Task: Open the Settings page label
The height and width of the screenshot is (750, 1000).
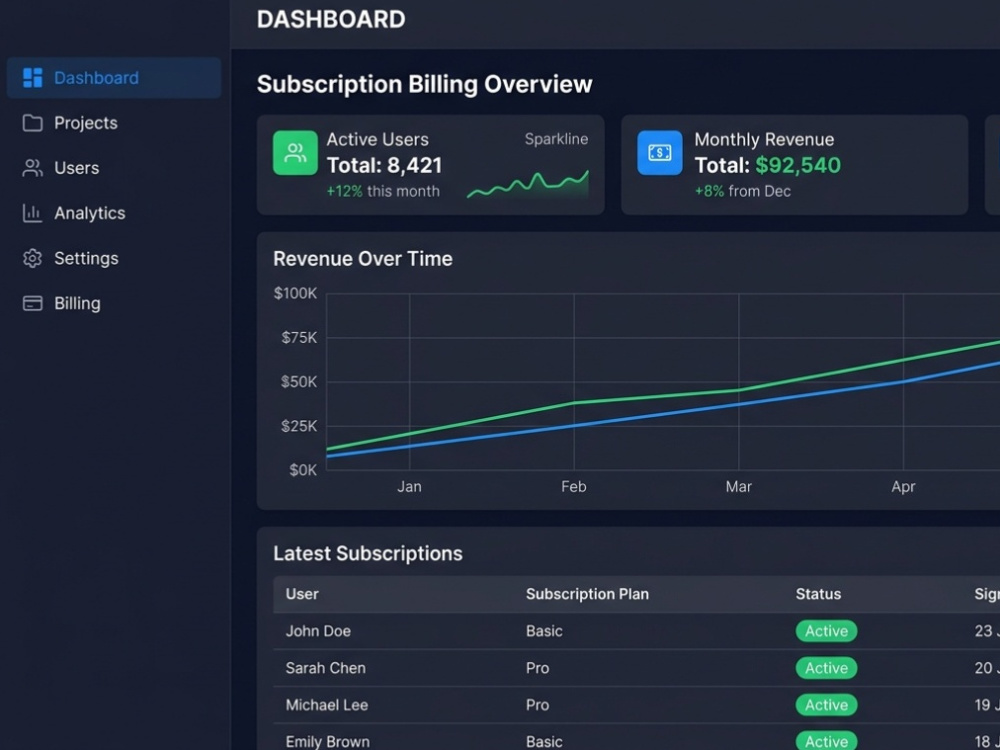Action: [86, 258]
